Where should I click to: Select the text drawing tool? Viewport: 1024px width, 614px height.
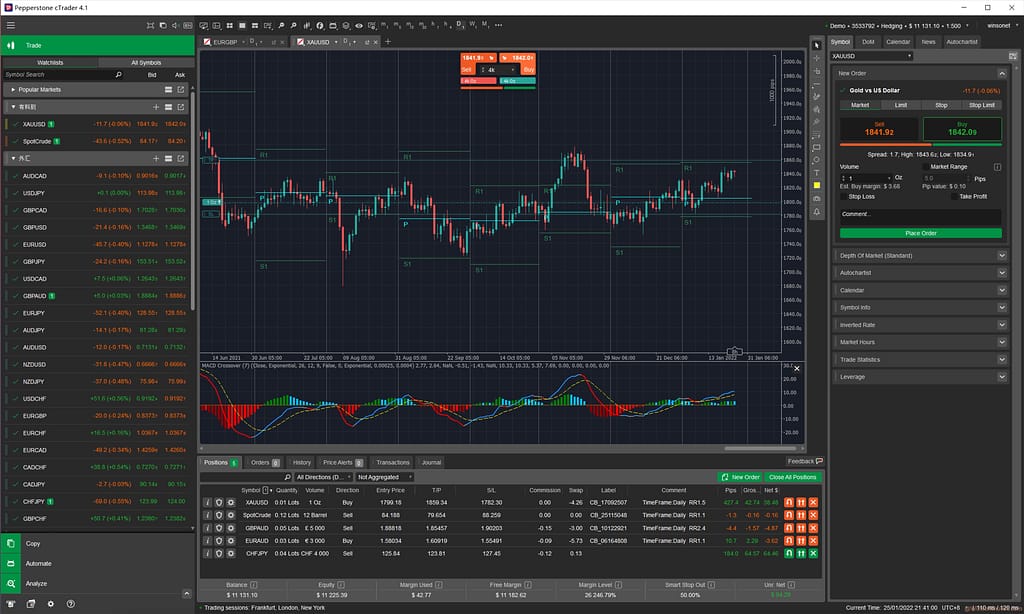pyautogui.click(x=817, y=173)
